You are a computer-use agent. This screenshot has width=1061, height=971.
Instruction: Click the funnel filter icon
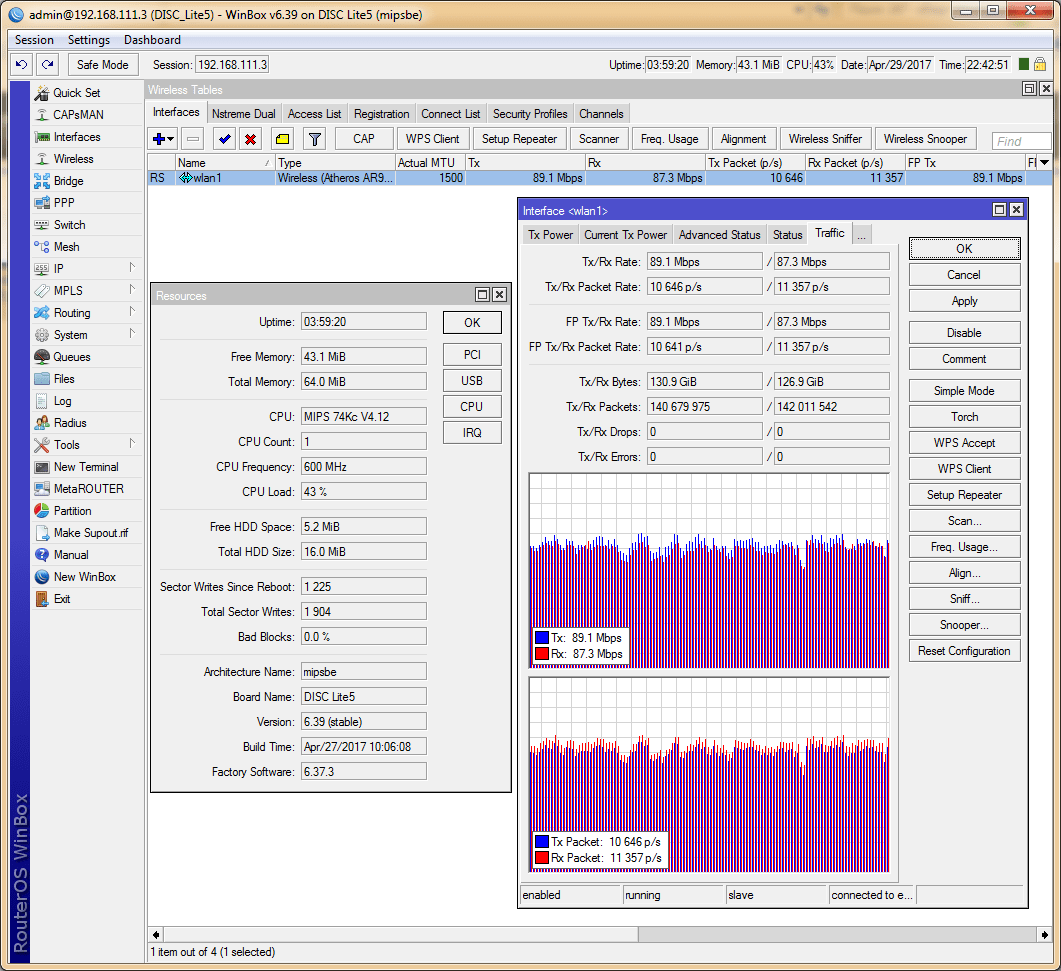pos(314,140)
